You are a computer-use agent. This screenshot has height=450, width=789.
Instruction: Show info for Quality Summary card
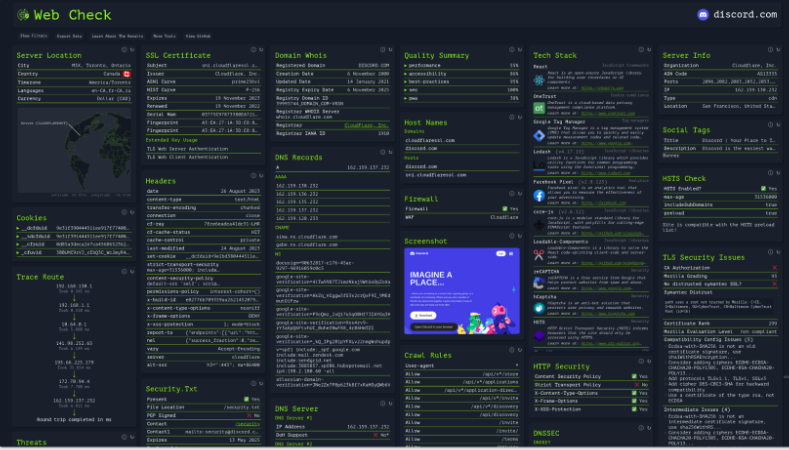(512, 49)
